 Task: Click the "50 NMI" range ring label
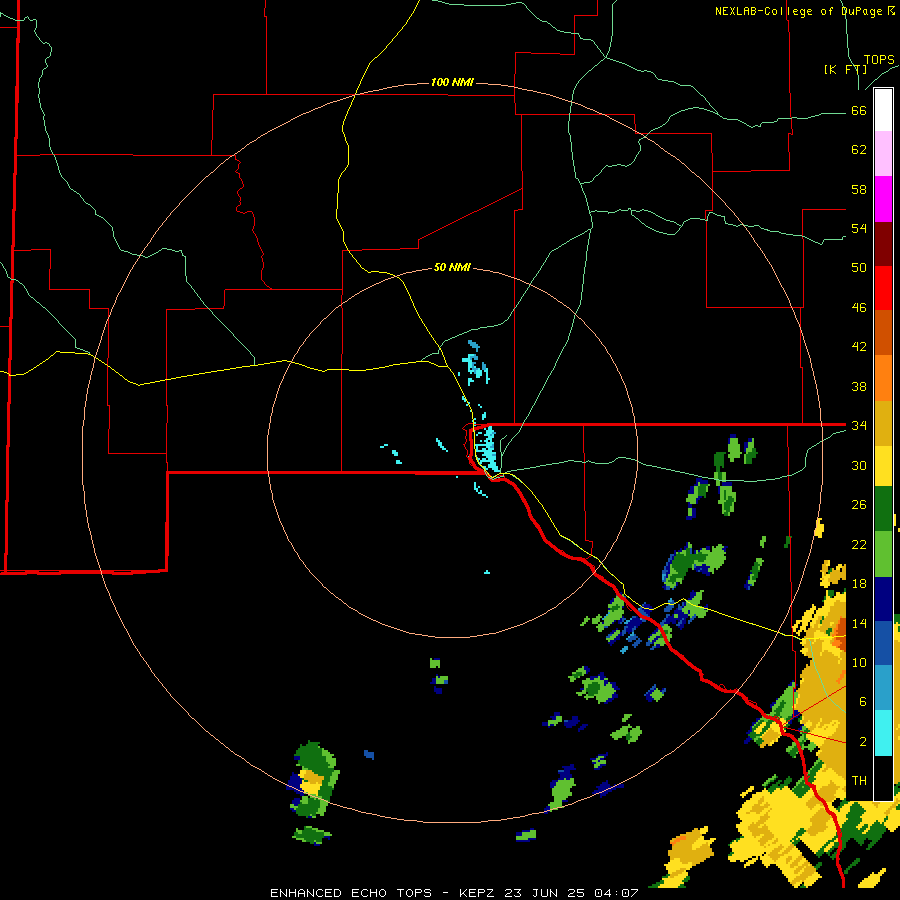(452, 267)
